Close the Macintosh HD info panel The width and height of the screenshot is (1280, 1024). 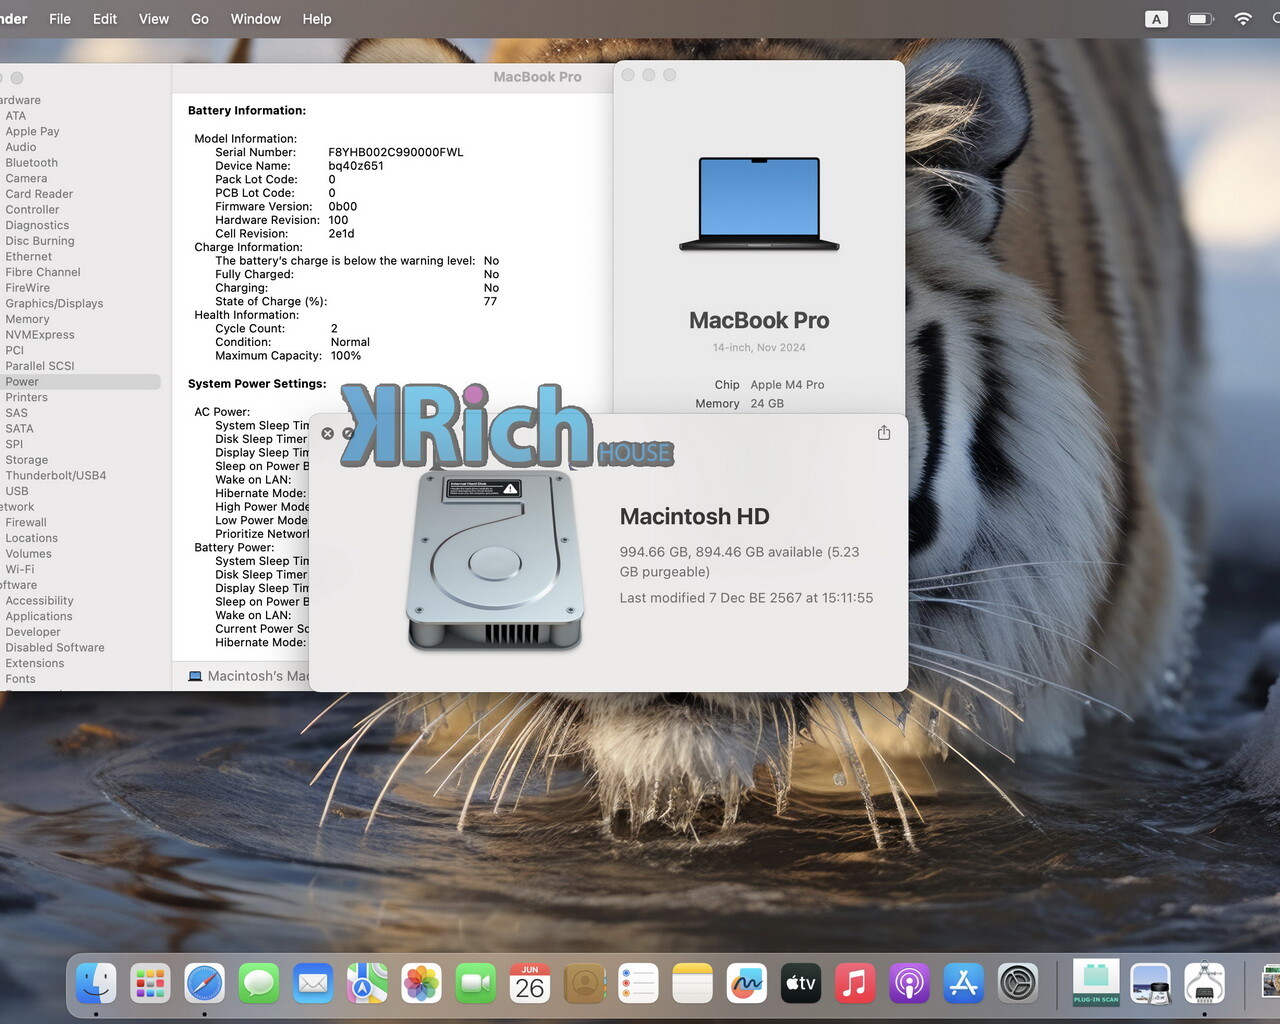(327, 434)
